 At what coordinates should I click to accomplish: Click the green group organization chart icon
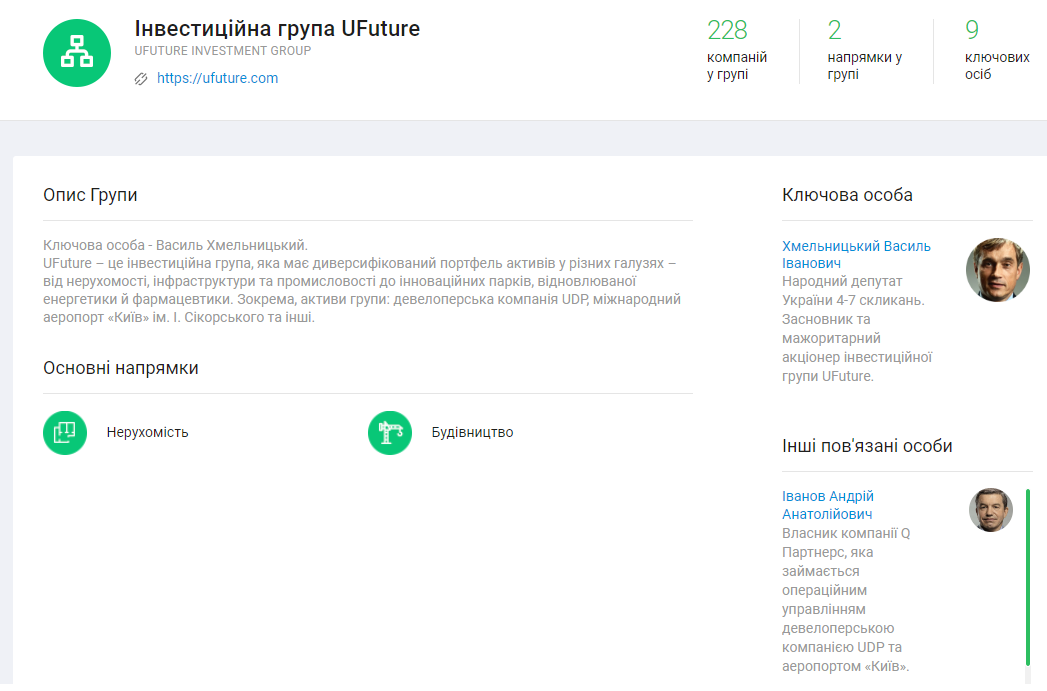point(76,53)
